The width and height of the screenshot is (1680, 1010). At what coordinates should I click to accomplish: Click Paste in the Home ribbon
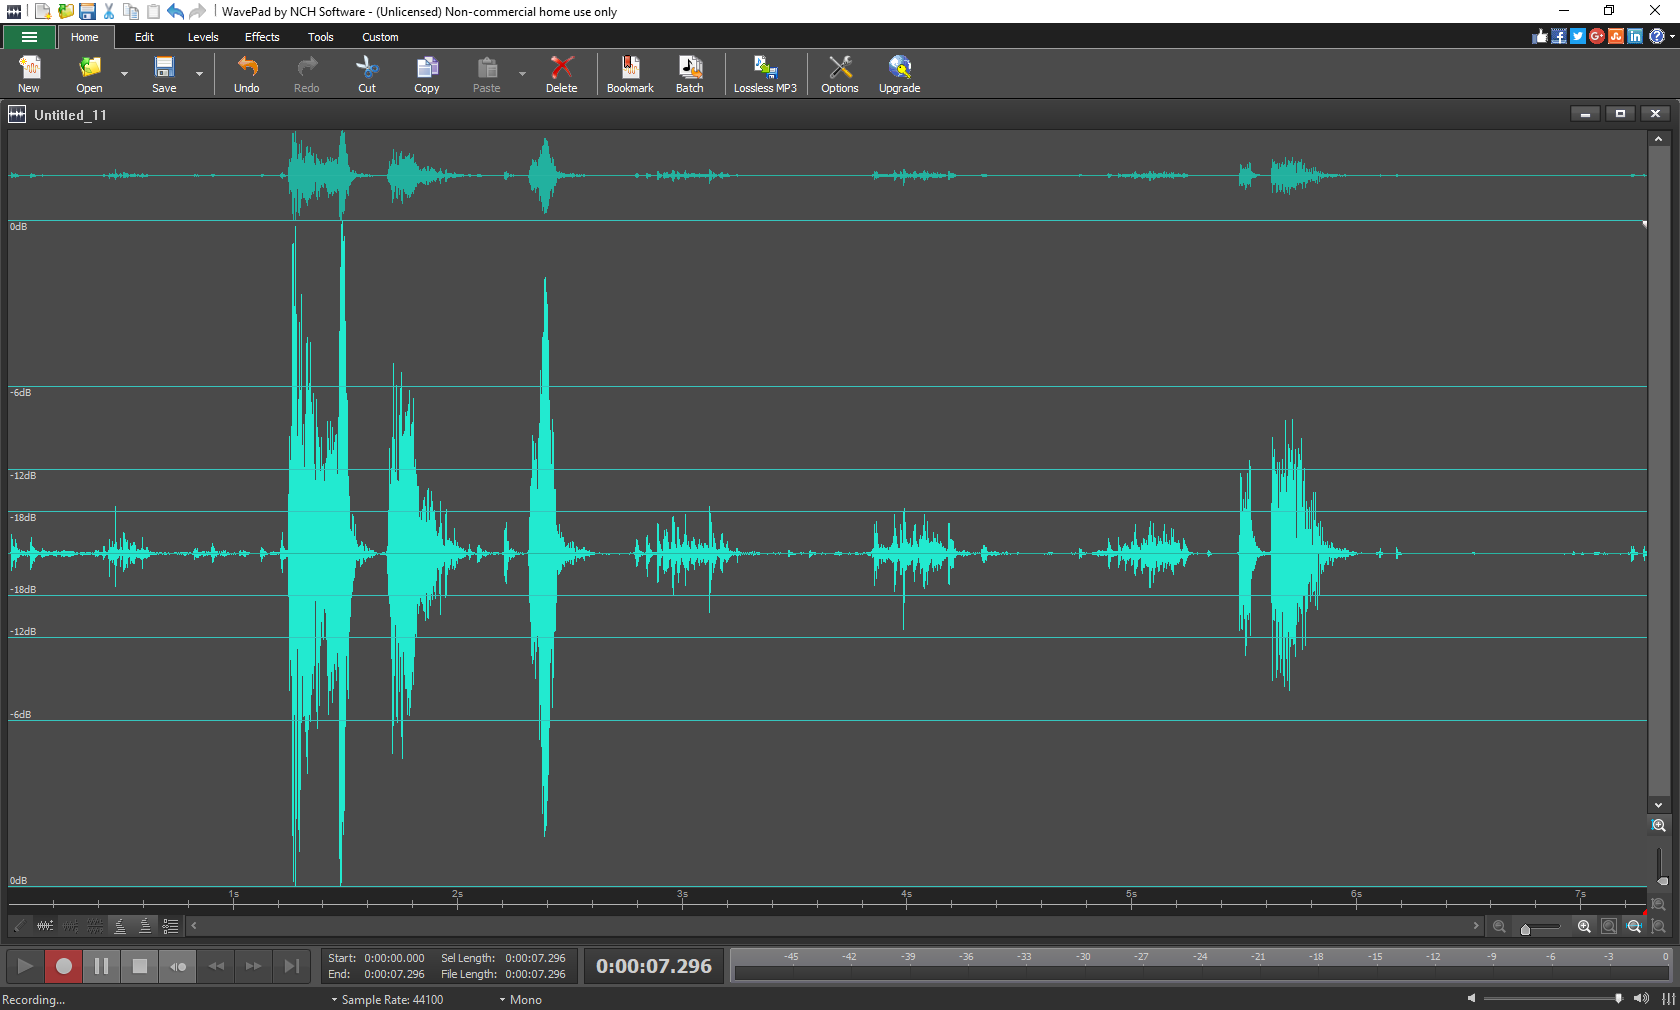(x=486, y=73)
